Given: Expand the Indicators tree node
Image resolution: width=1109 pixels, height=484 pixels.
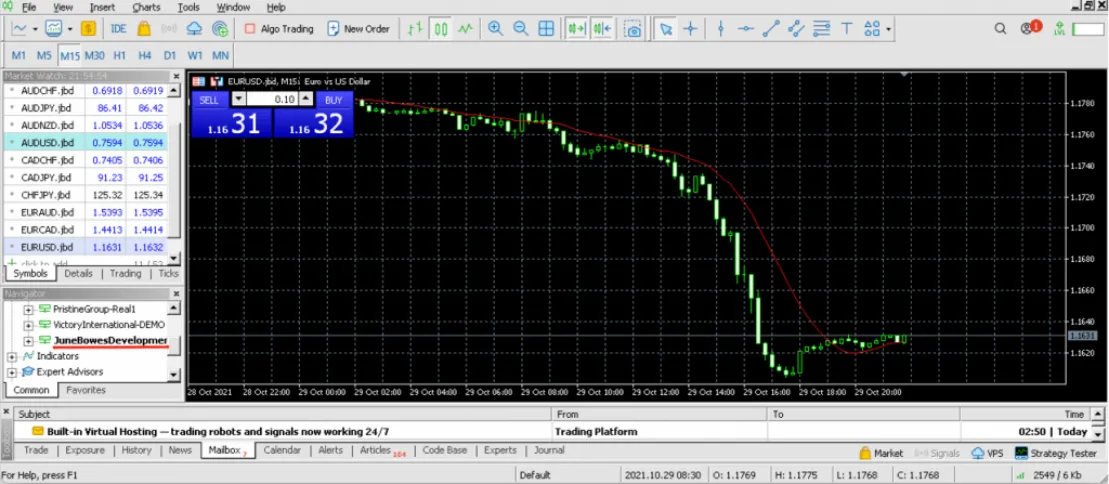Looking at the screenshot, I should coord(12,356).
